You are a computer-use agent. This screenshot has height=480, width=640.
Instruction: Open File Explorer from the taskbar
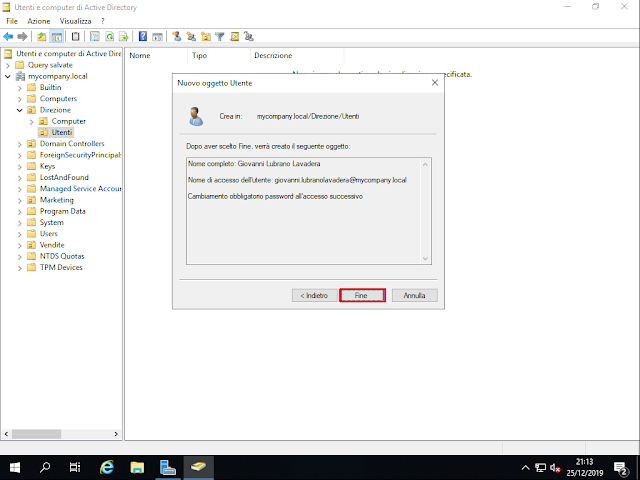[x=137, y=467]
